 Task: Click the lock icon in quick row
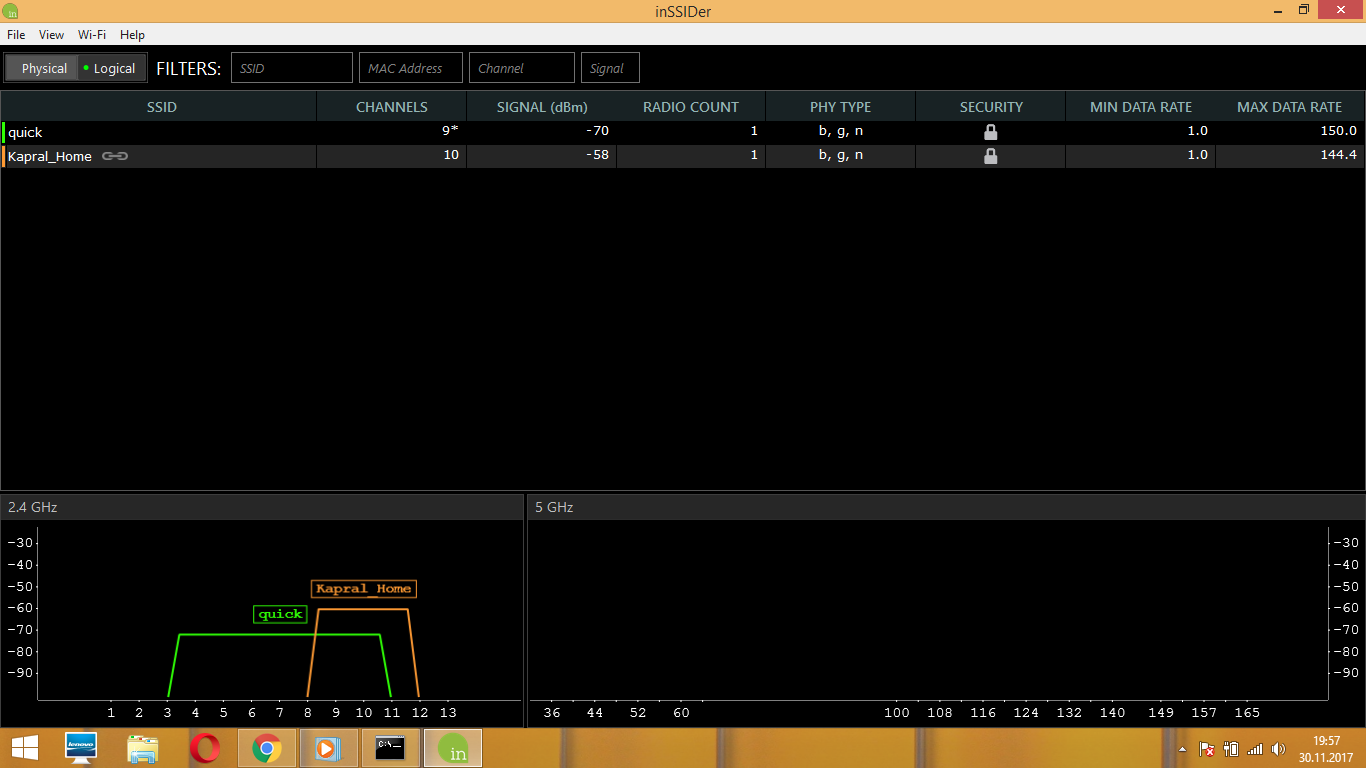pyautogui.click(x=990, y=132)
